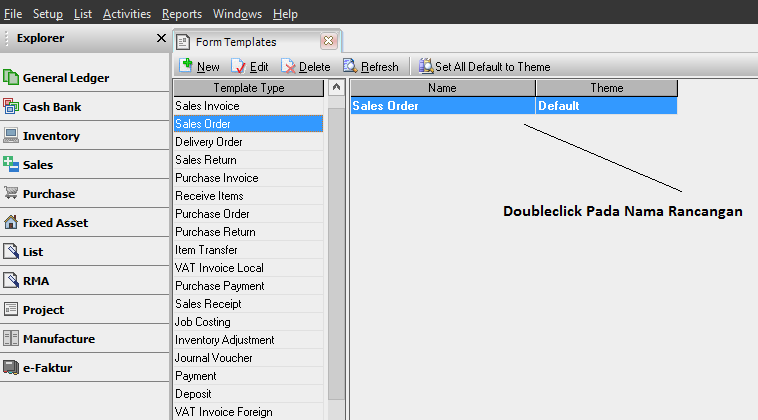Click the Edit template pencil icon
The image size is (758, 420).
(x=238, y=66)
